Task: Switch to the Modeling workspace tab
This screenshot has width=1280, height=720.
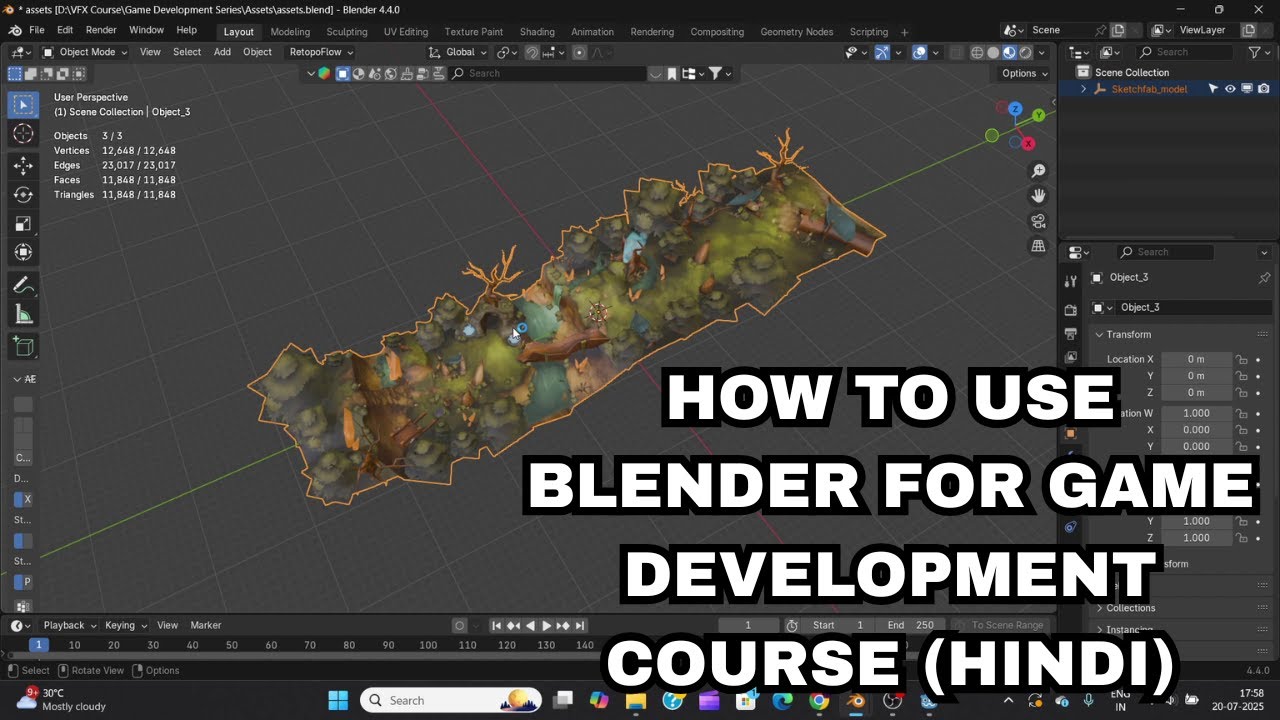Action: point(290,32)
